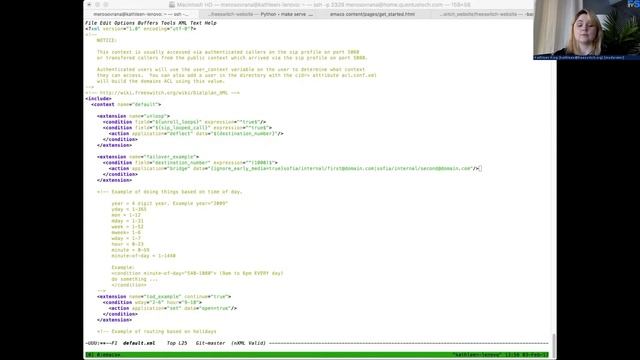Click the extension tod_example line
This screenshot has height=360, width=640.
point(164,297)
